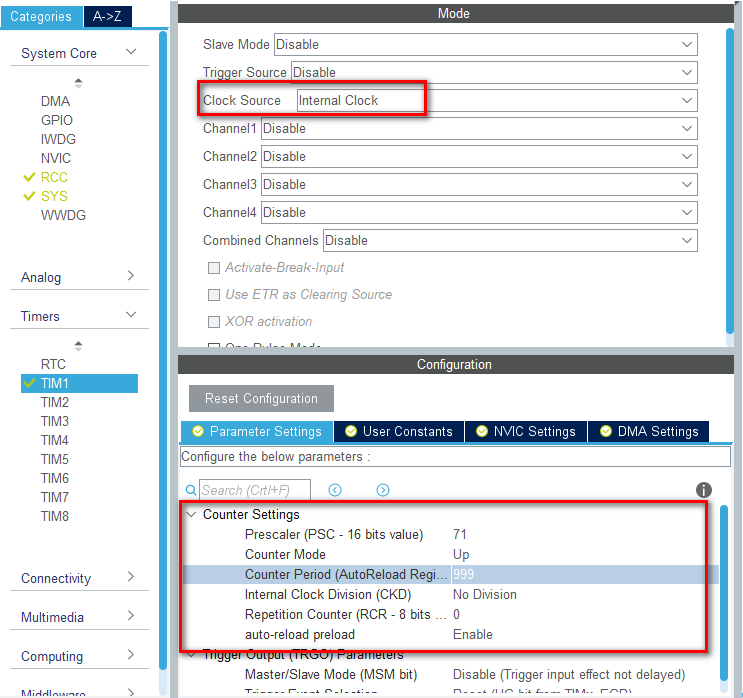Image resolution: width=743 pixels, height=698 pixels.
Task: Select TIM2 in Timers list
Action: coord(55,402)
